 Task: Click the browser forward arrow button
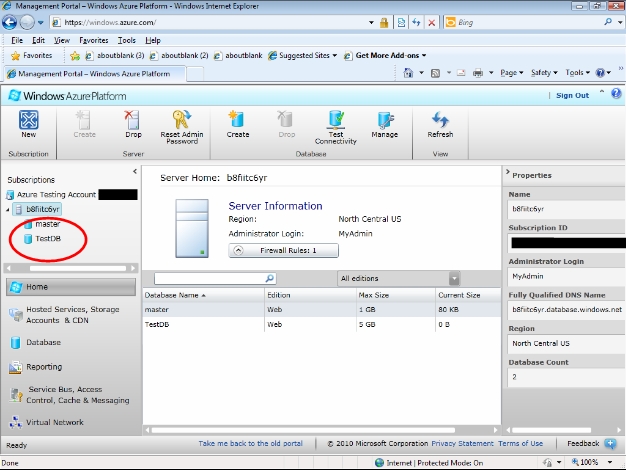pyautogui.click(x=27, y=22)
